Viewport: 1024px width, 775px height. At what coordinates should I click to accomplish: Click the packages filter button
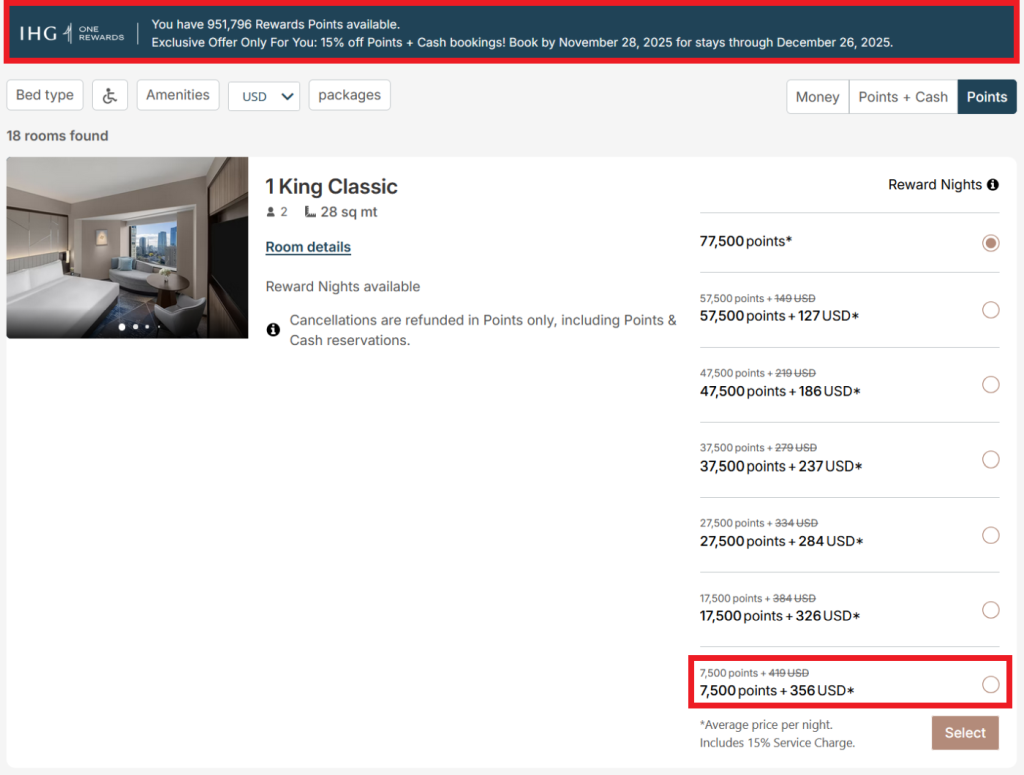349,95
